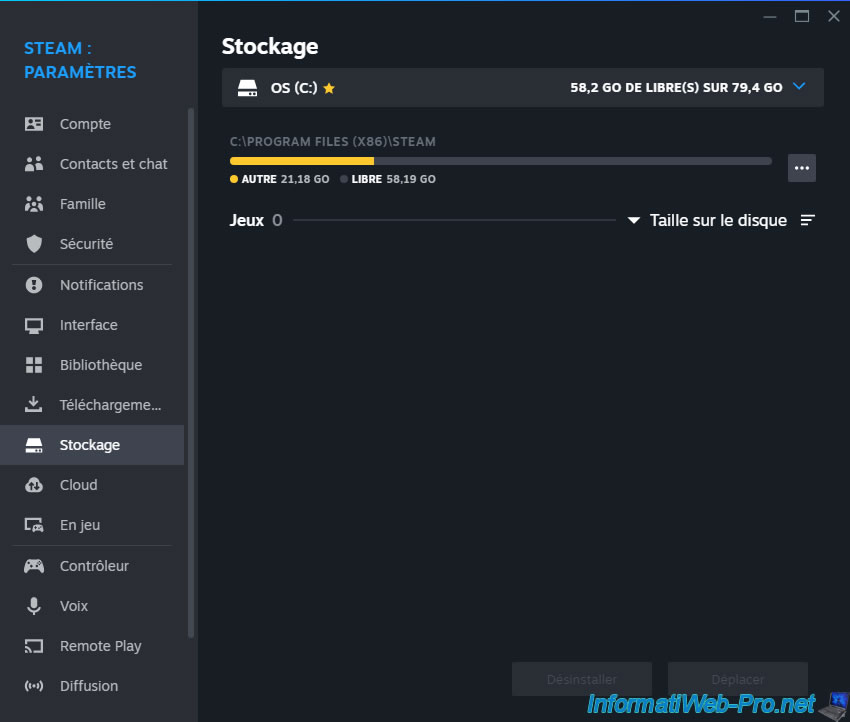Click 58,2 GO DE LIBRE(S) SUR 79,4 GO text
This screenshot has height=722, width=850.
coord(676,88)
